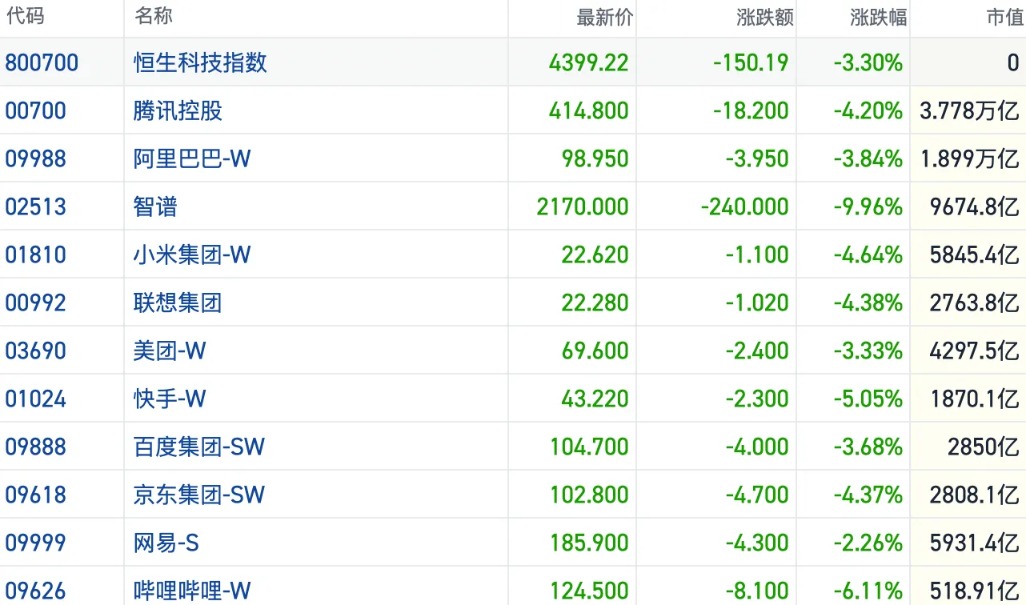1026x605 pixels.
Task: Click latest price 185.900
Action: [x=589, y=543]
